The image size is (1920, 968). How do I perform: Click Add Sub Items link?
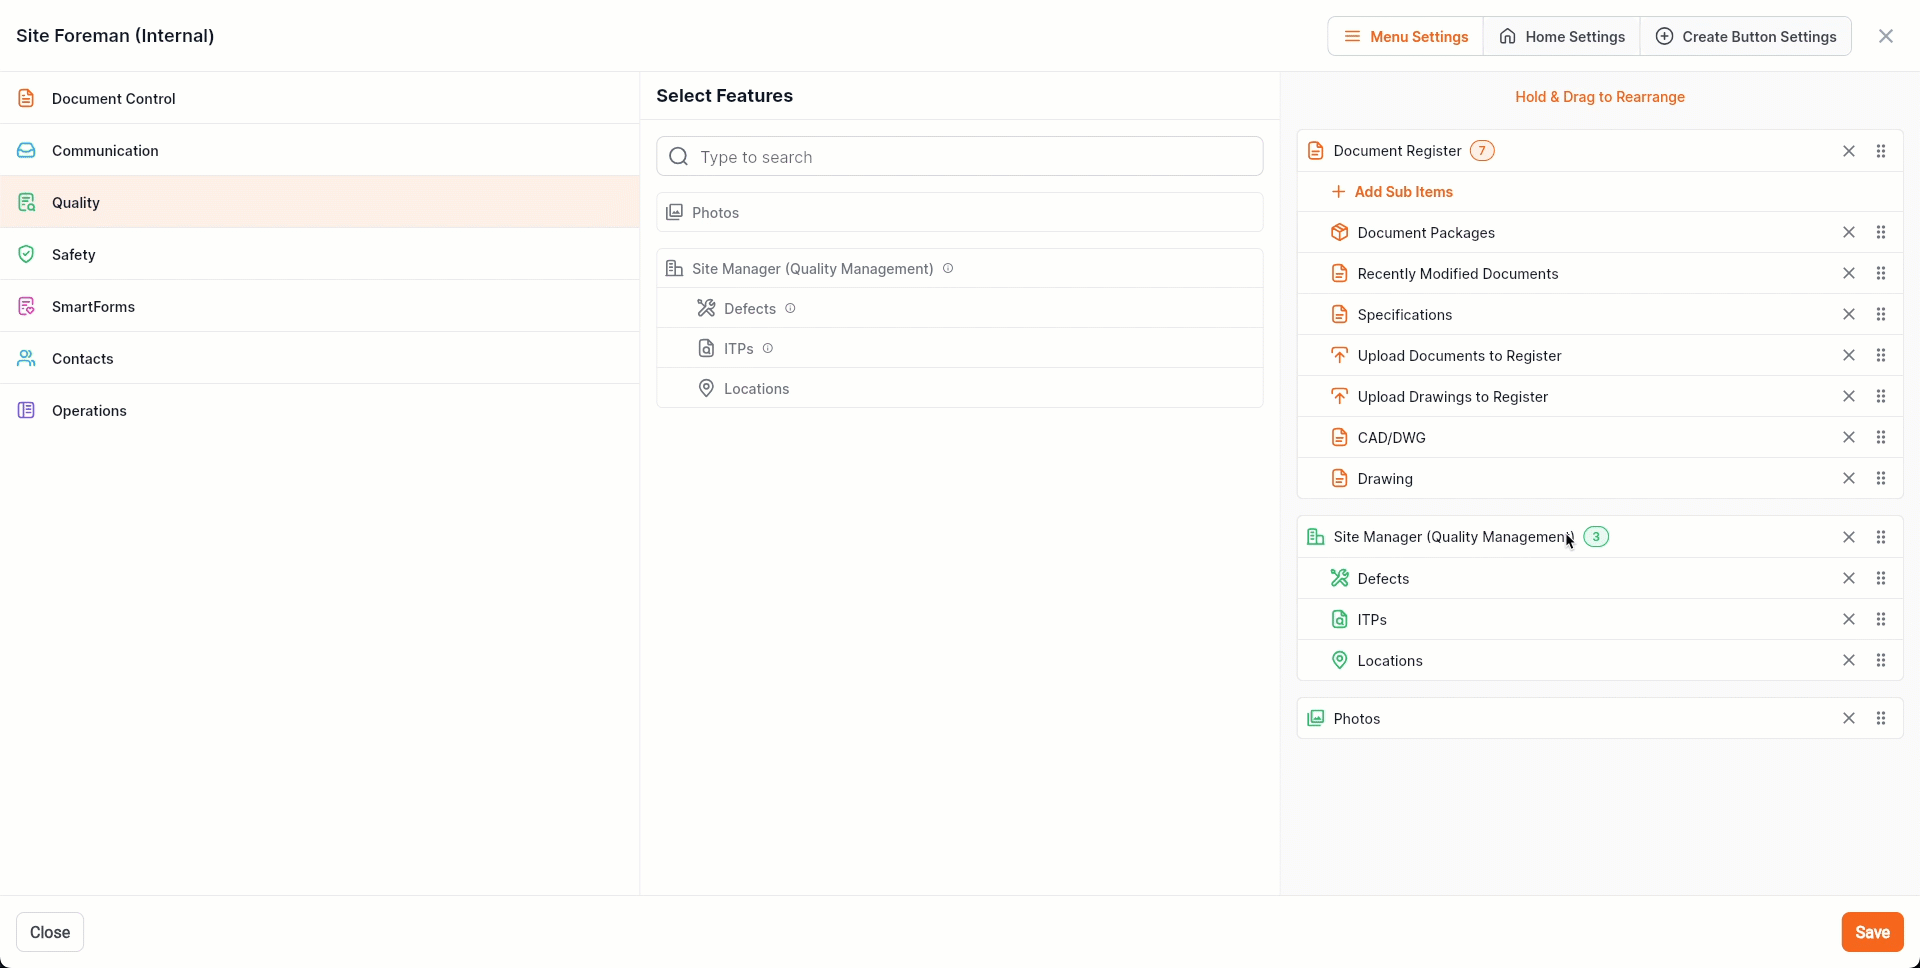tap(1402, 192)
